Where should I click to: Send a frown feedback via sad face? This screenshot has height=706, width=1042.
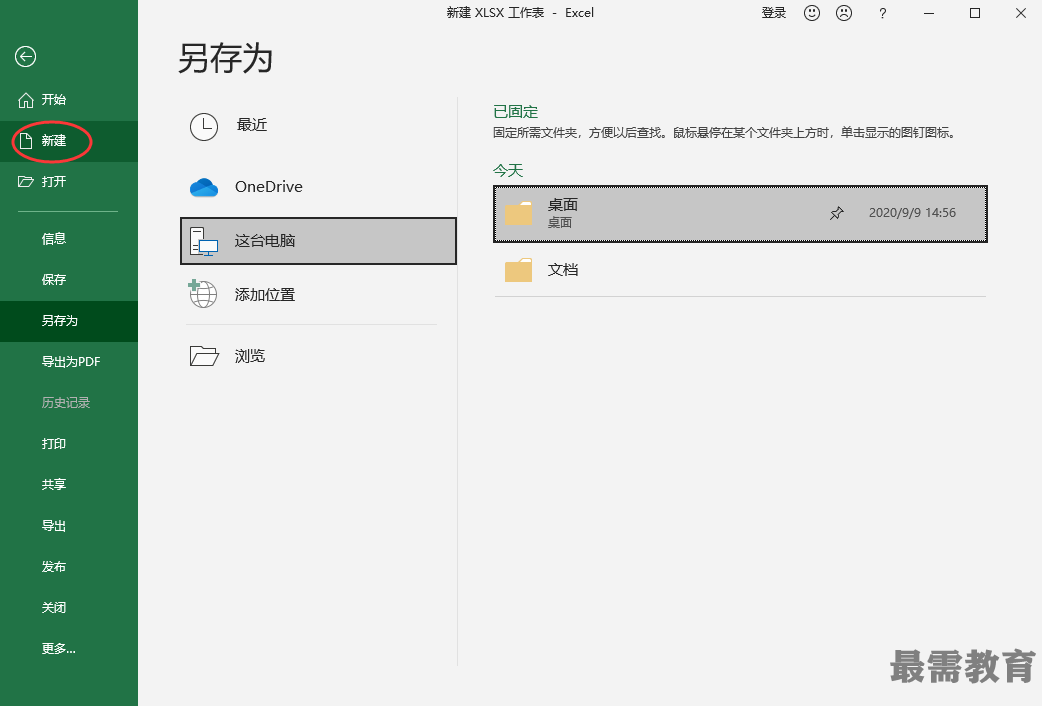pyautogui.click(x=844, y=13)
